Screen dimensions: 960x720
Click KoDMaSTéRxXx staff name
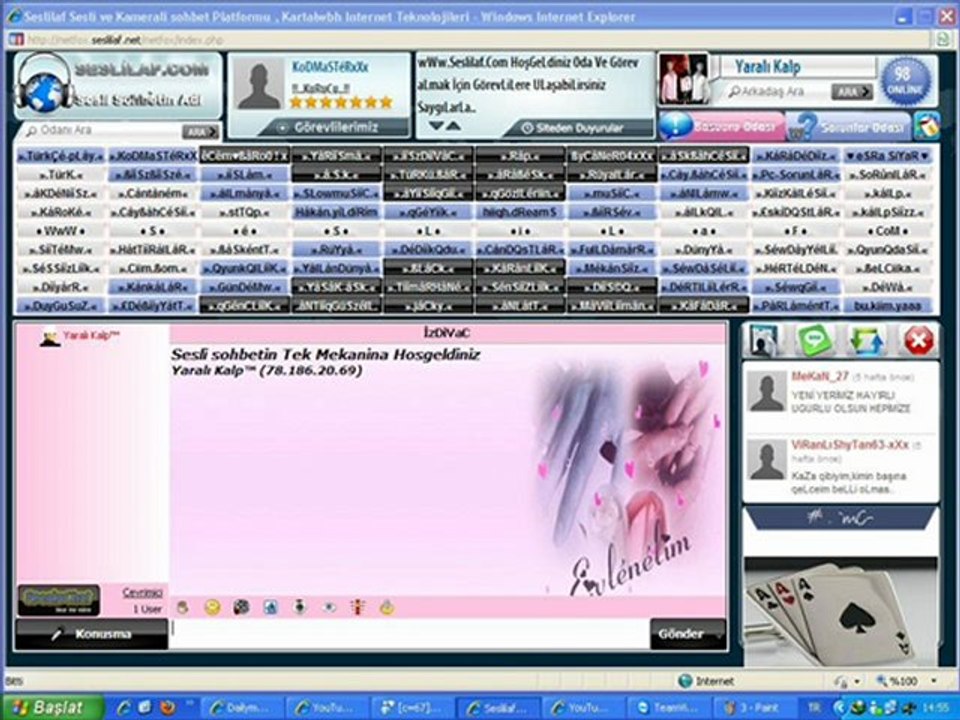tap(330, 66)
